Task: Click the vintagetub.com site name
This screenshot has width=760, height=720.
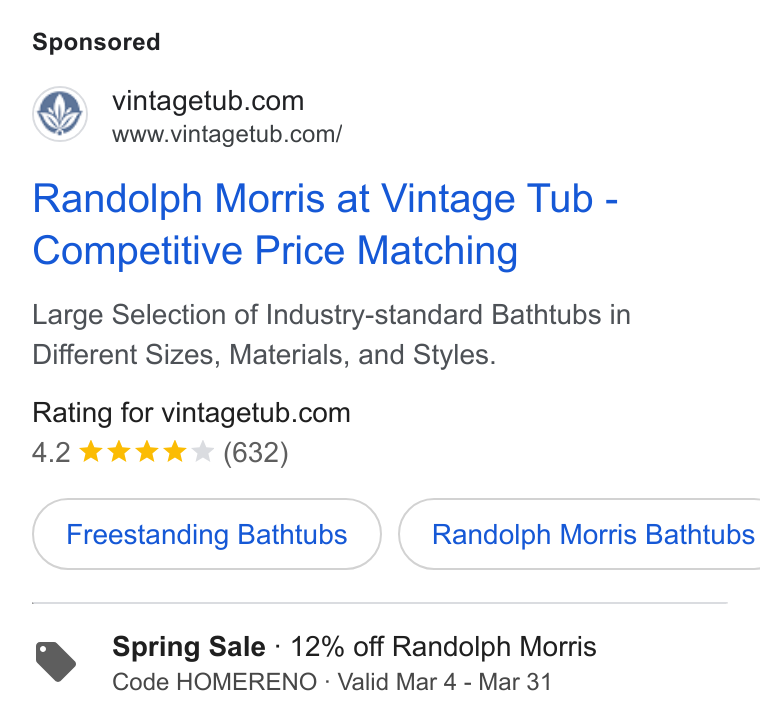Action: (208, 101)
